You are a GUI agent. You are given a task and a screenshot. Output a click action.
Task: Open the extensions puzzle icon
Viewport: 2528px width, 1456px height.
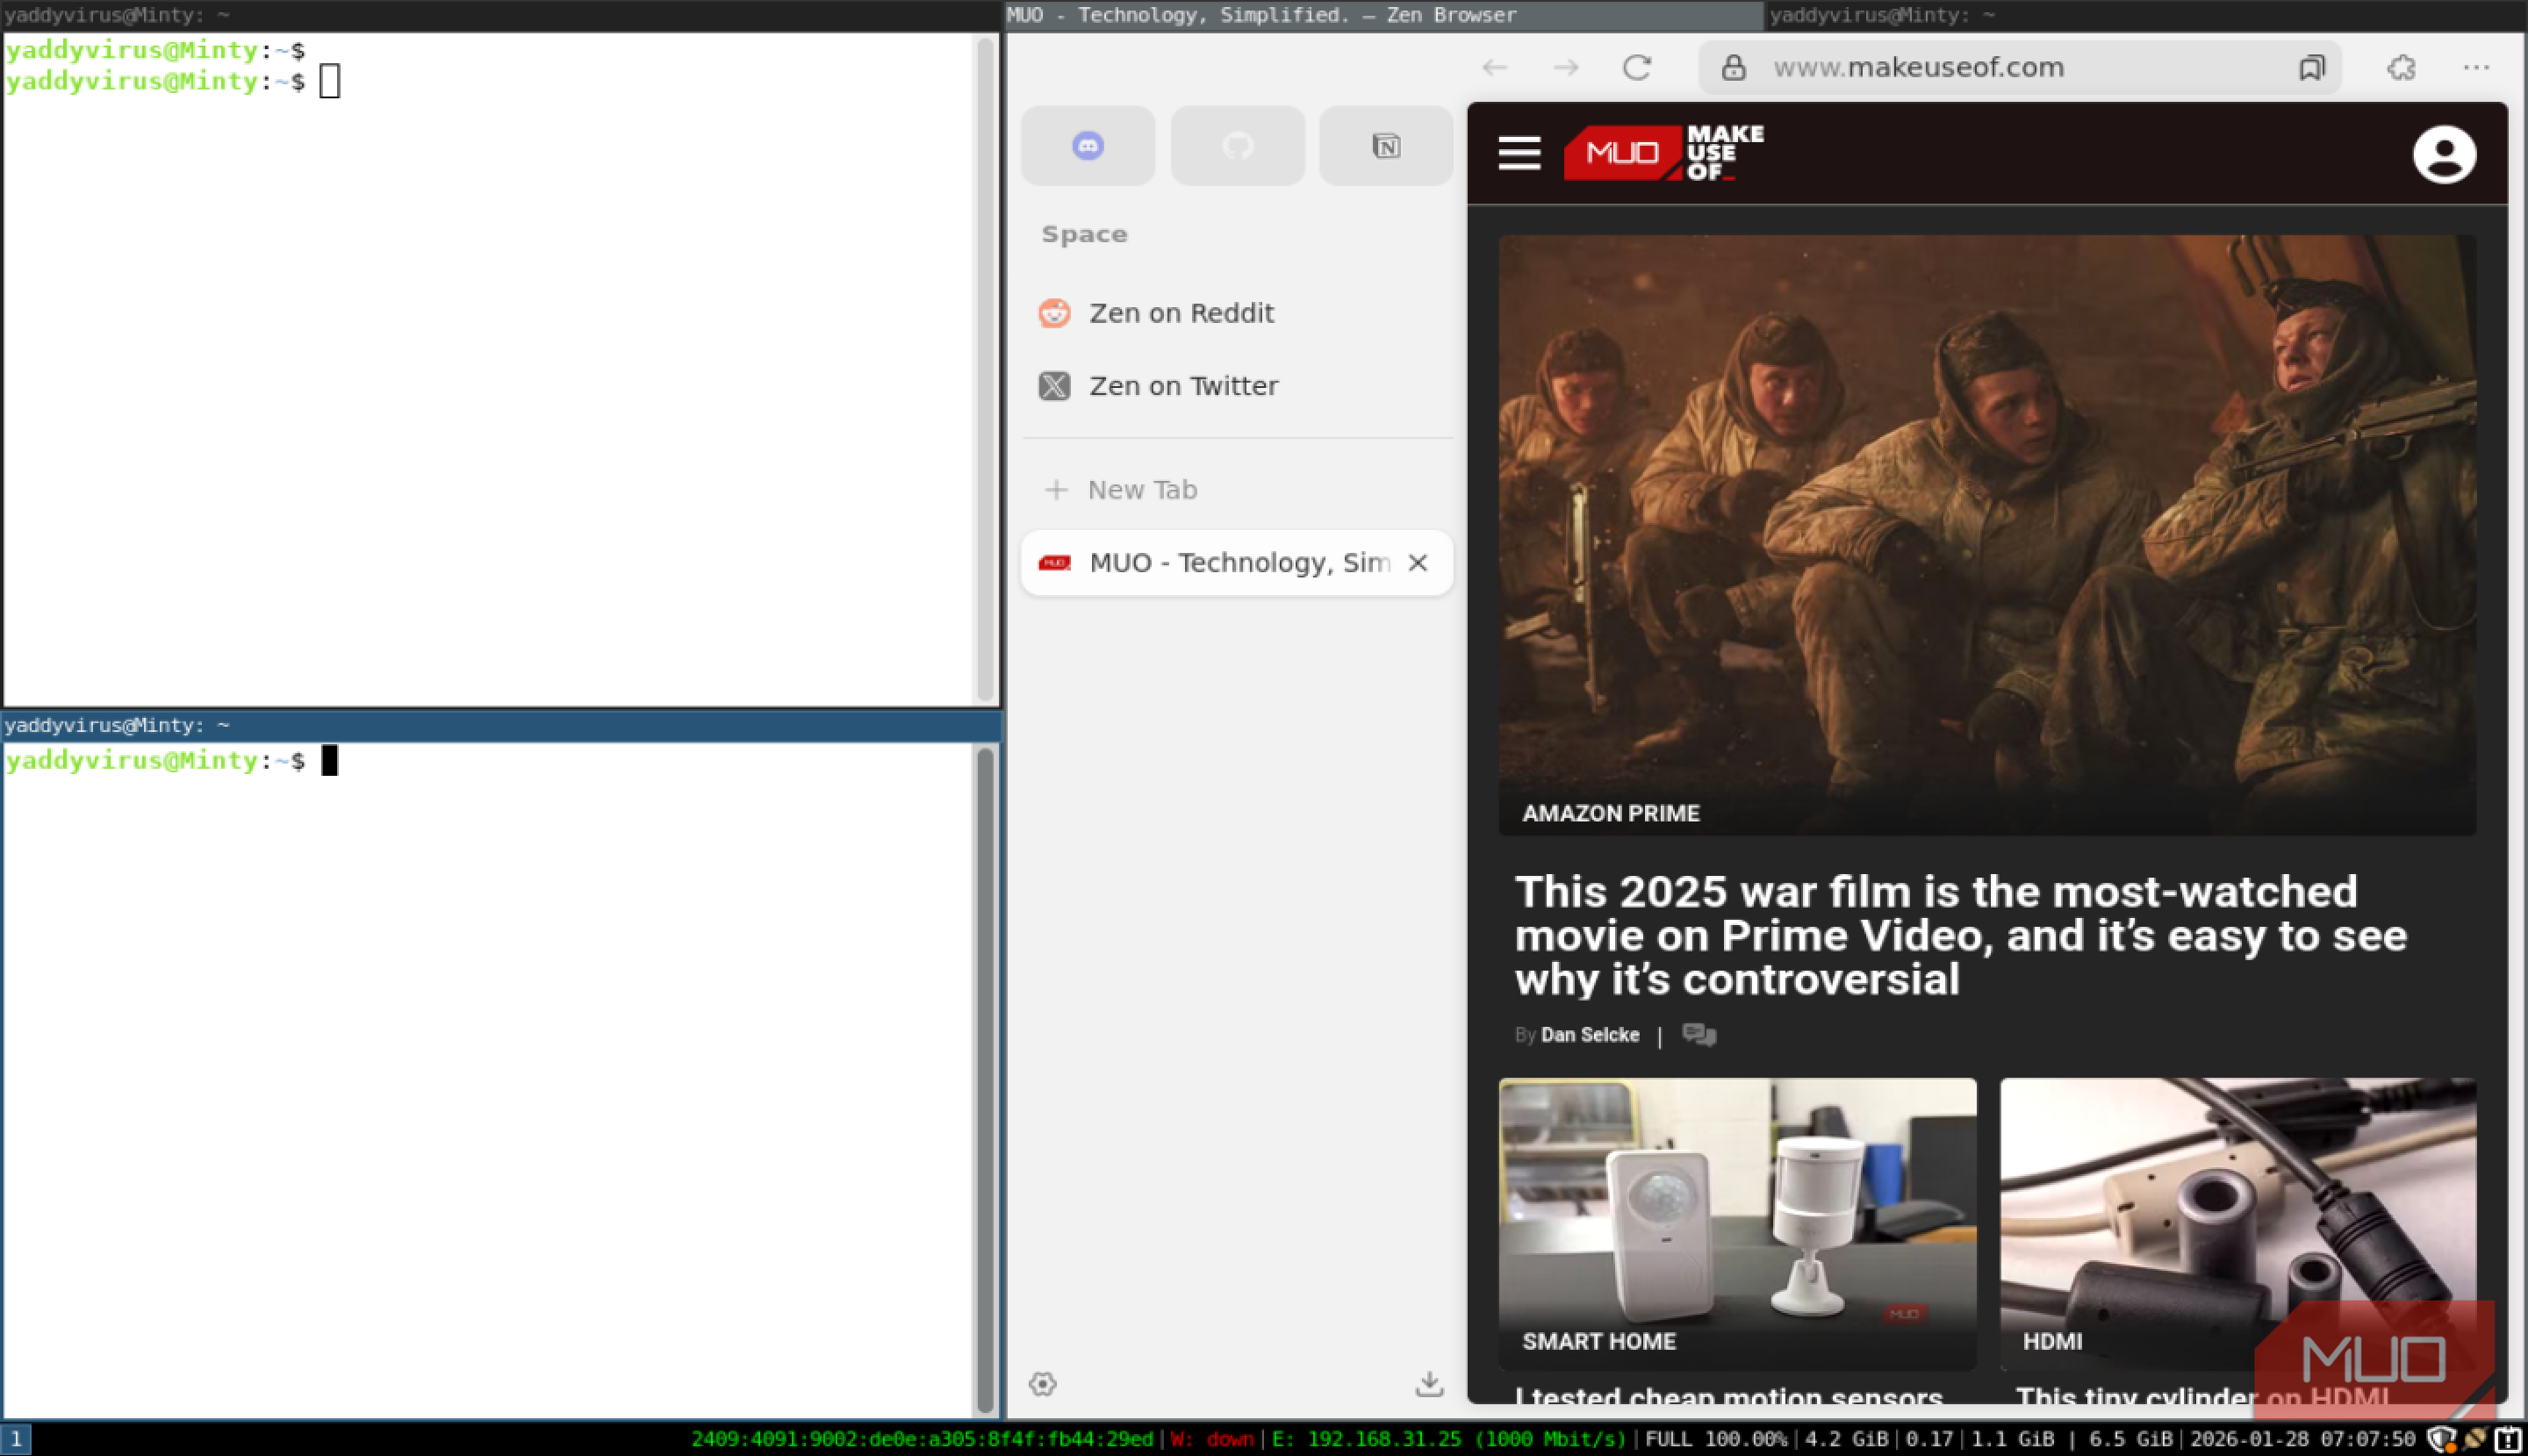click(x=2401, y=67)
